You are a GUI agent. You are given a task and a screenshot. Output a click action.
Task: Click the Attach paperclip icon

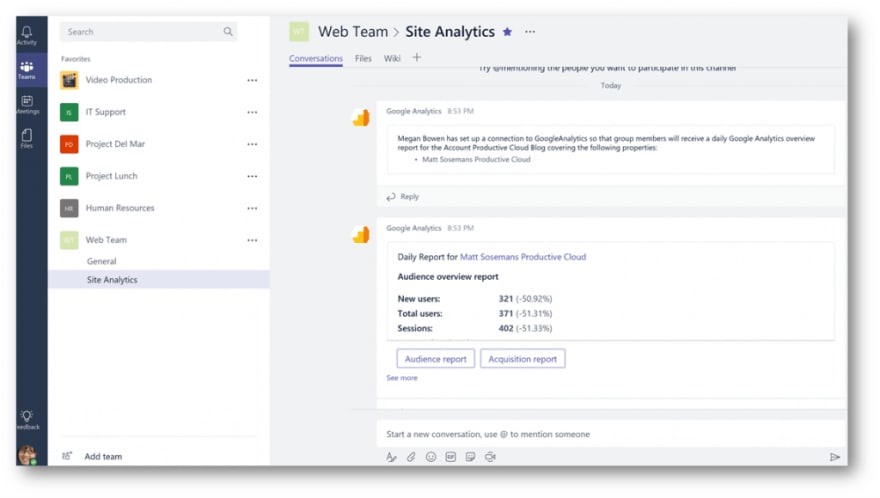click(x=411, y=457)
